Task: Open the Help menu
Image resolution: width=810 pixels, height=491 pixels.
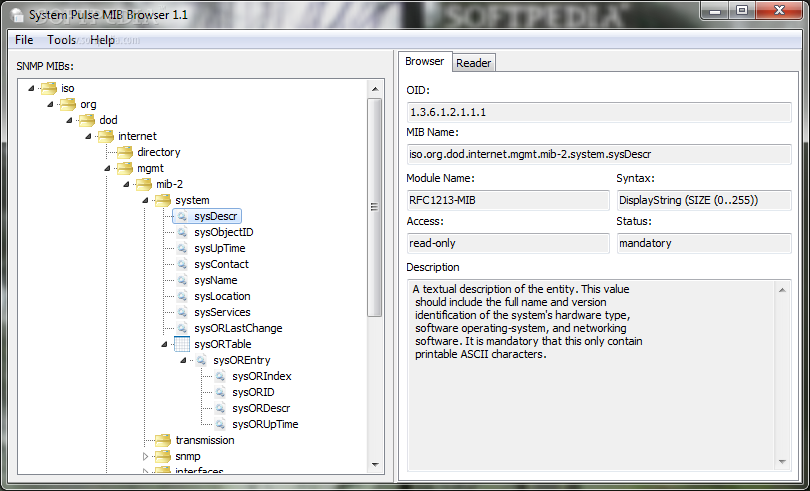Action: (x=102, y=40)
